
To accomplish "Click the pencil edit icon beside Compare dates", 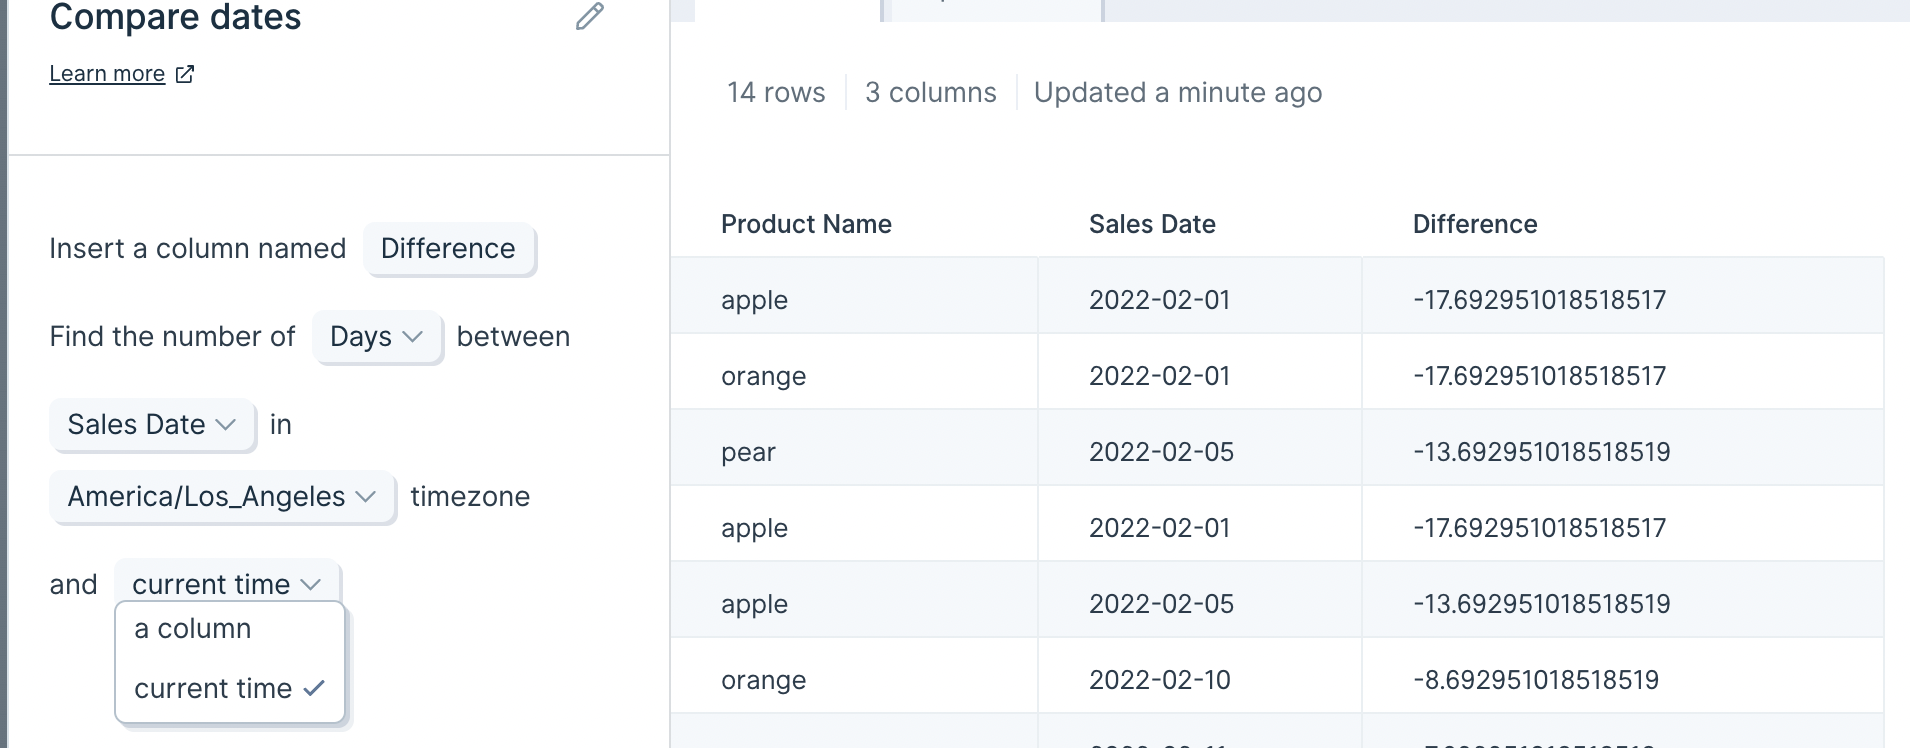I will (590, 16).
